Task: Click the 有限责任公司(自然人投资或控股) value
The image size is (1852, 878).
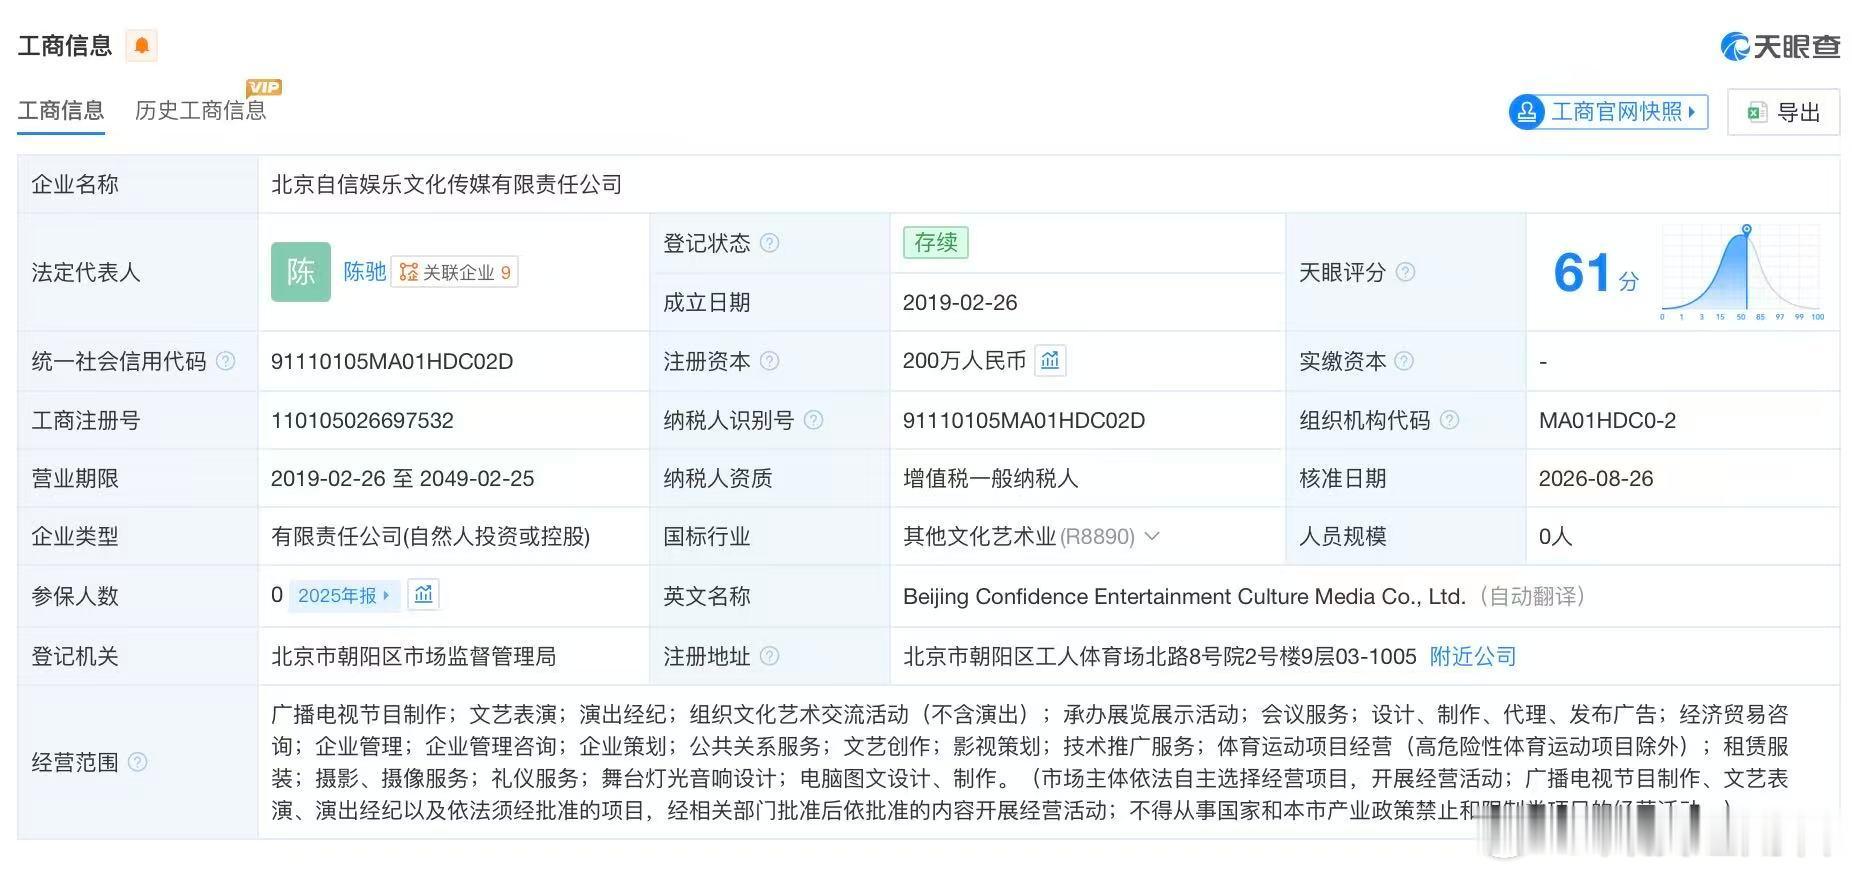Action: pos(431,537)
